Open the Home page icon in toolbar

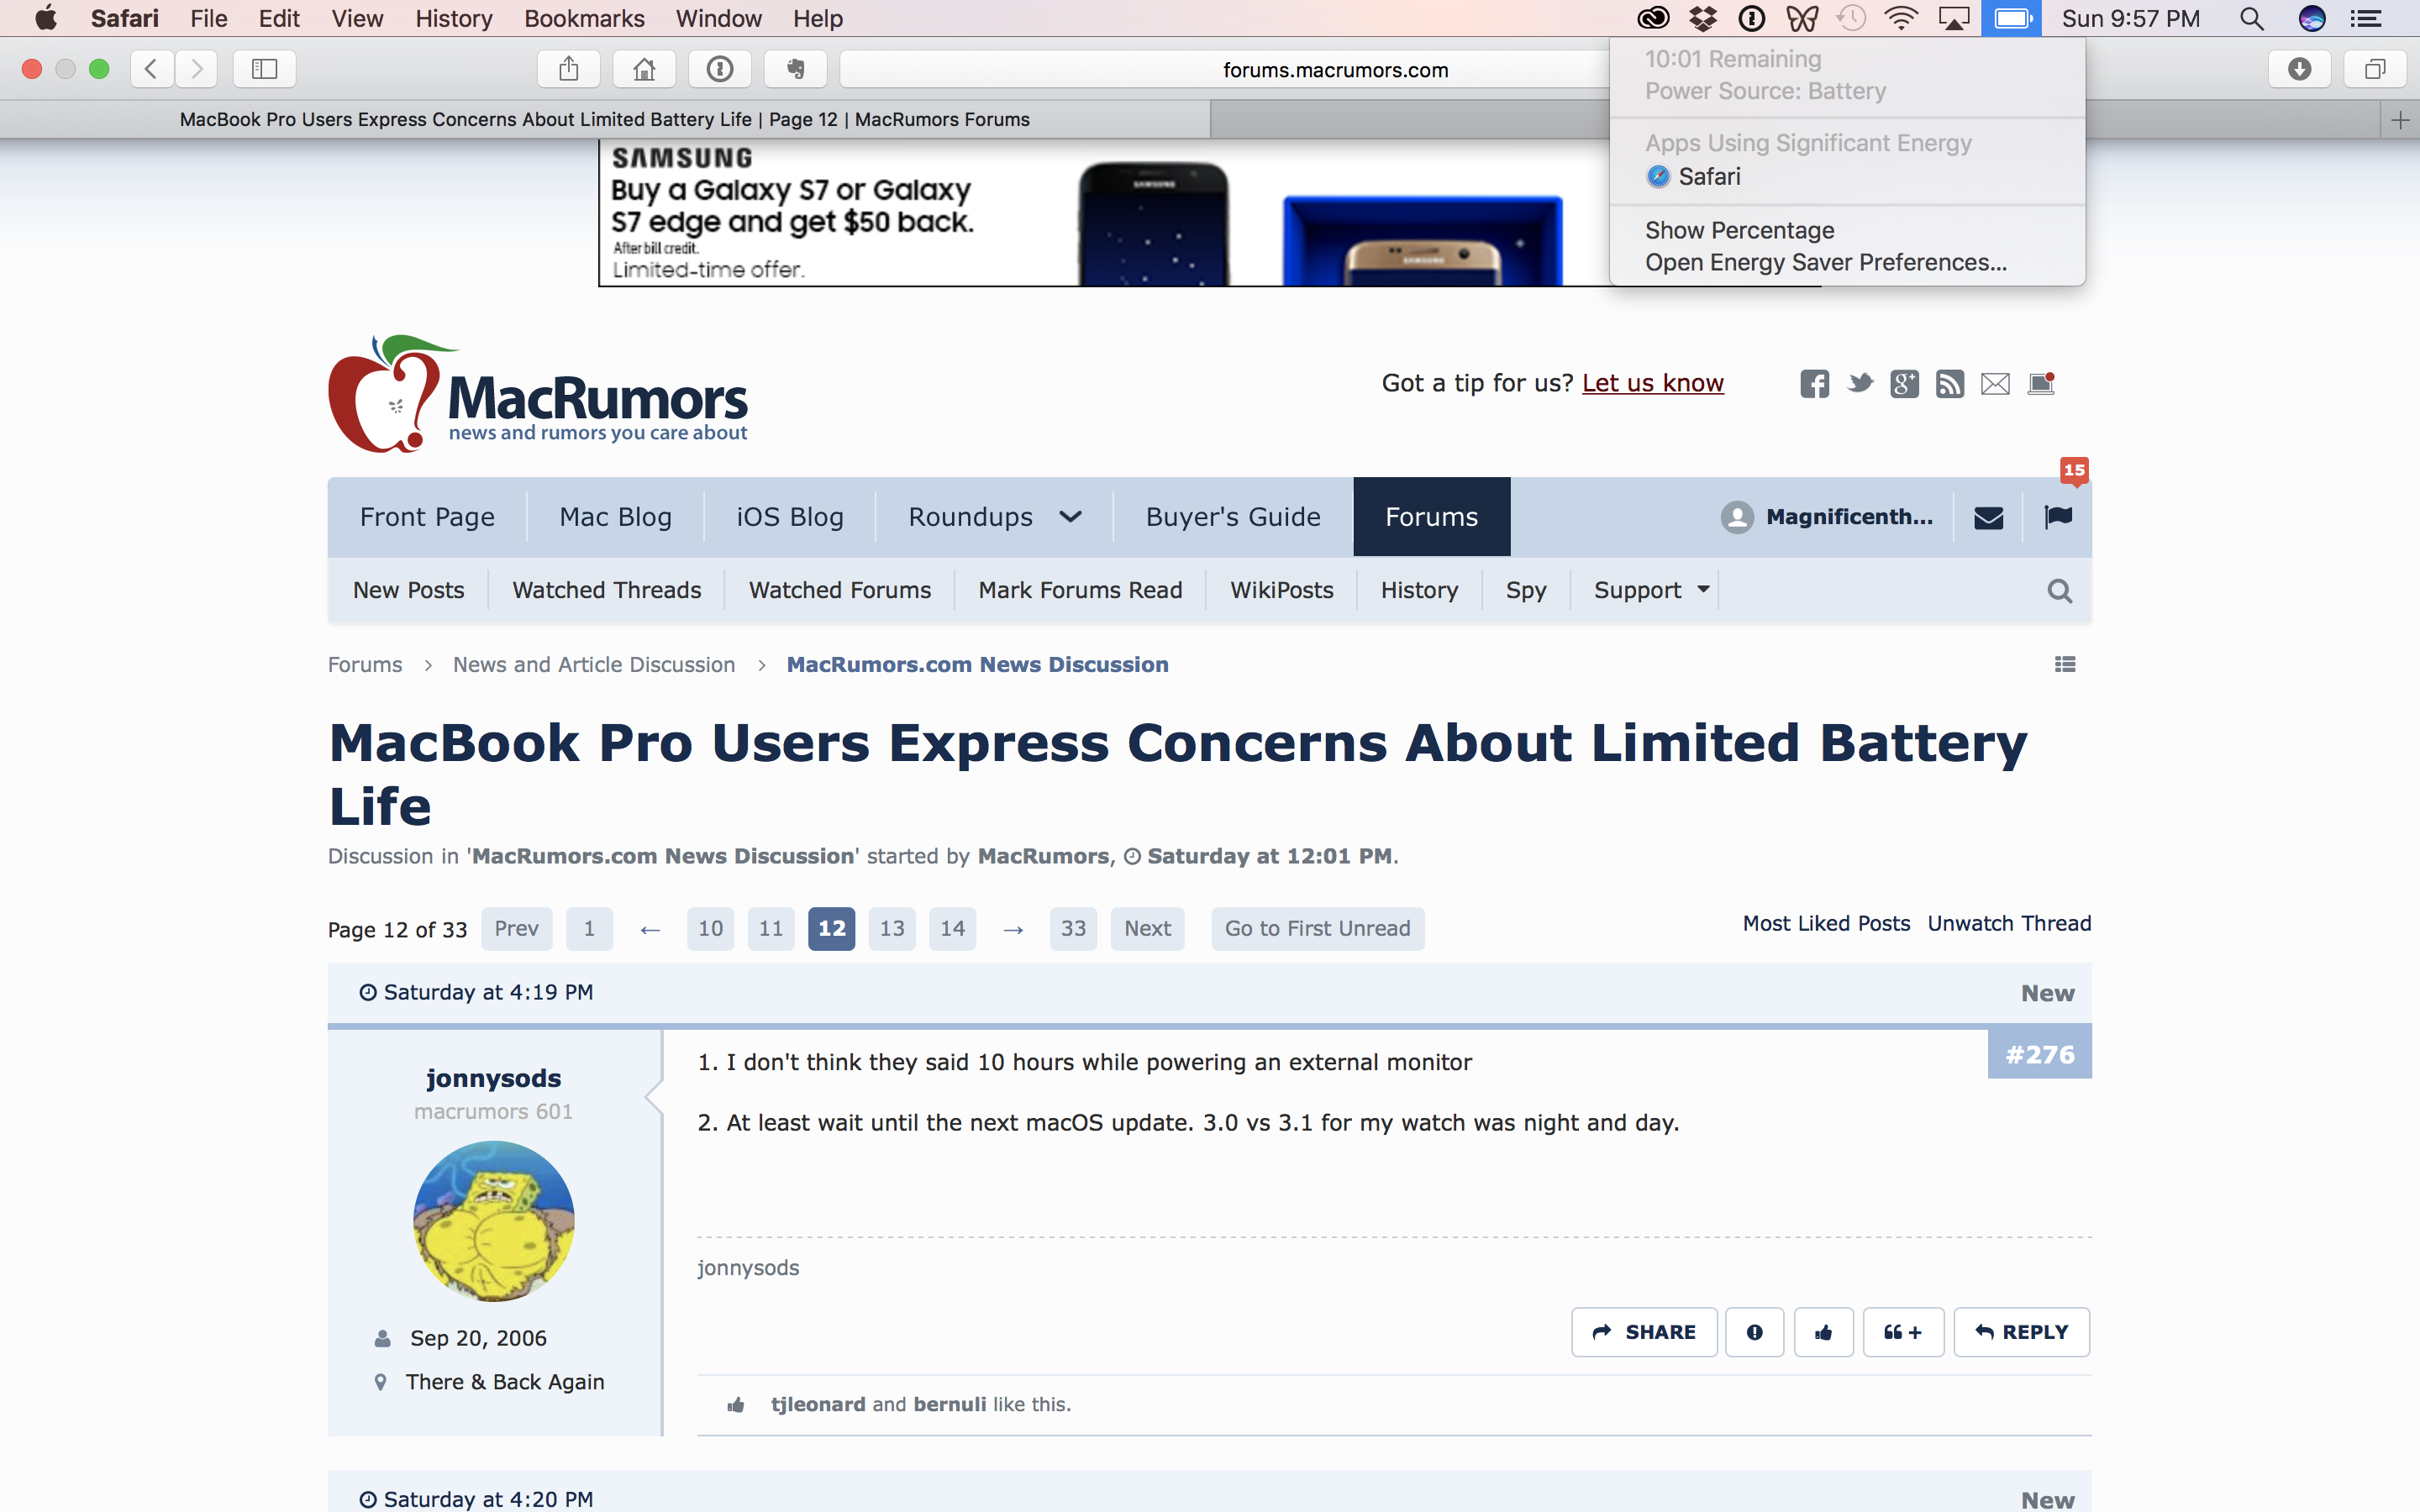point(644,69)
